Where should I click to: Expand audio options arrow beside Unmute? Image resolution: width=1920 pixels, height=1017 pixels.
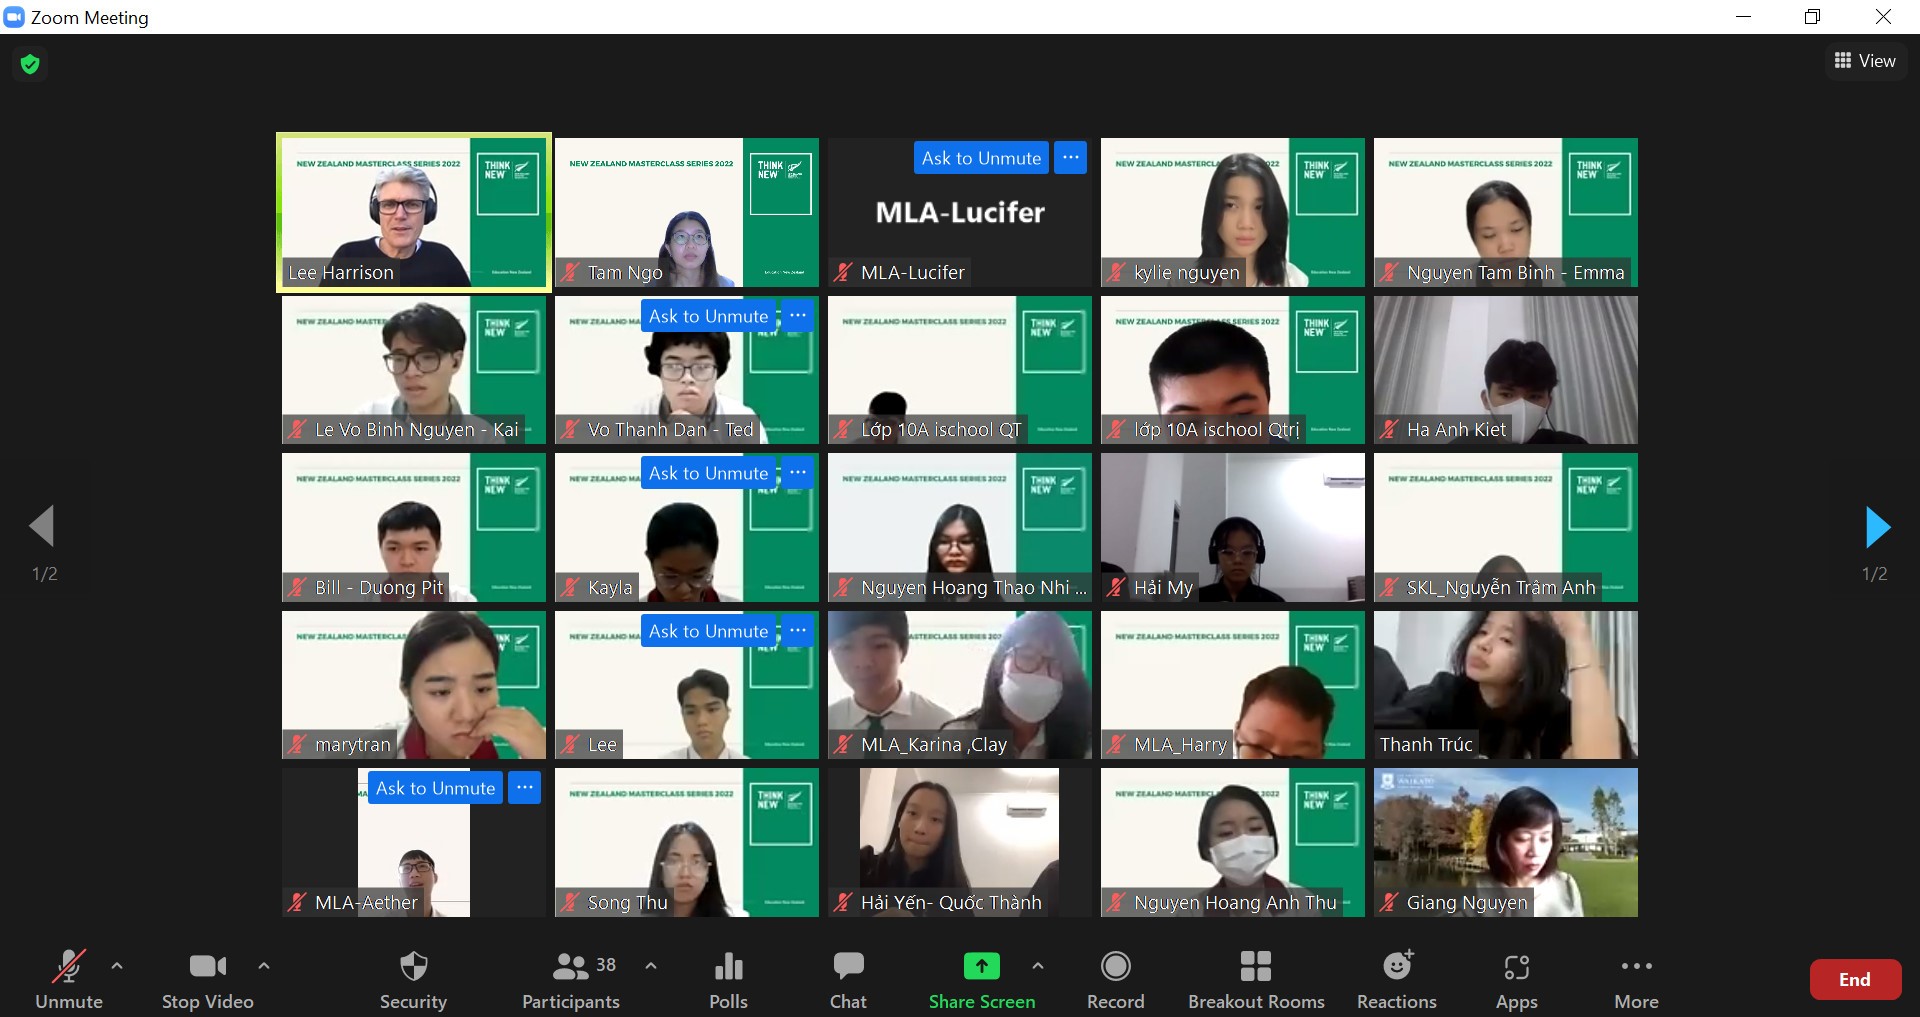pos(117,966)
